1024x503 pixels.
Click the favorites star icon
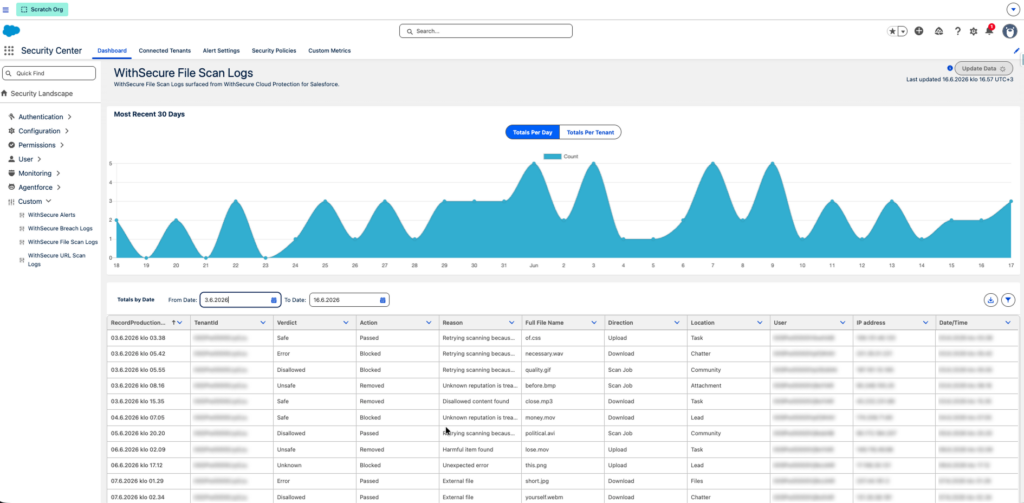[892, 31]
